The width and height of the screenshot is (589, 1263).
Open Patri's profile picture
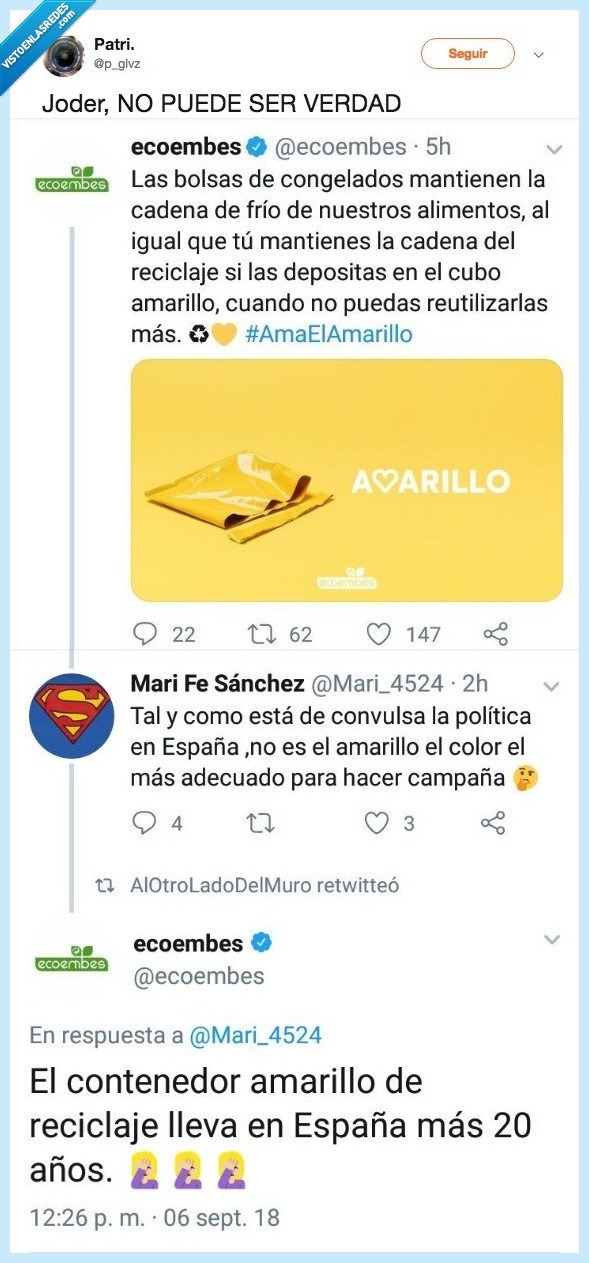[64, 55]
